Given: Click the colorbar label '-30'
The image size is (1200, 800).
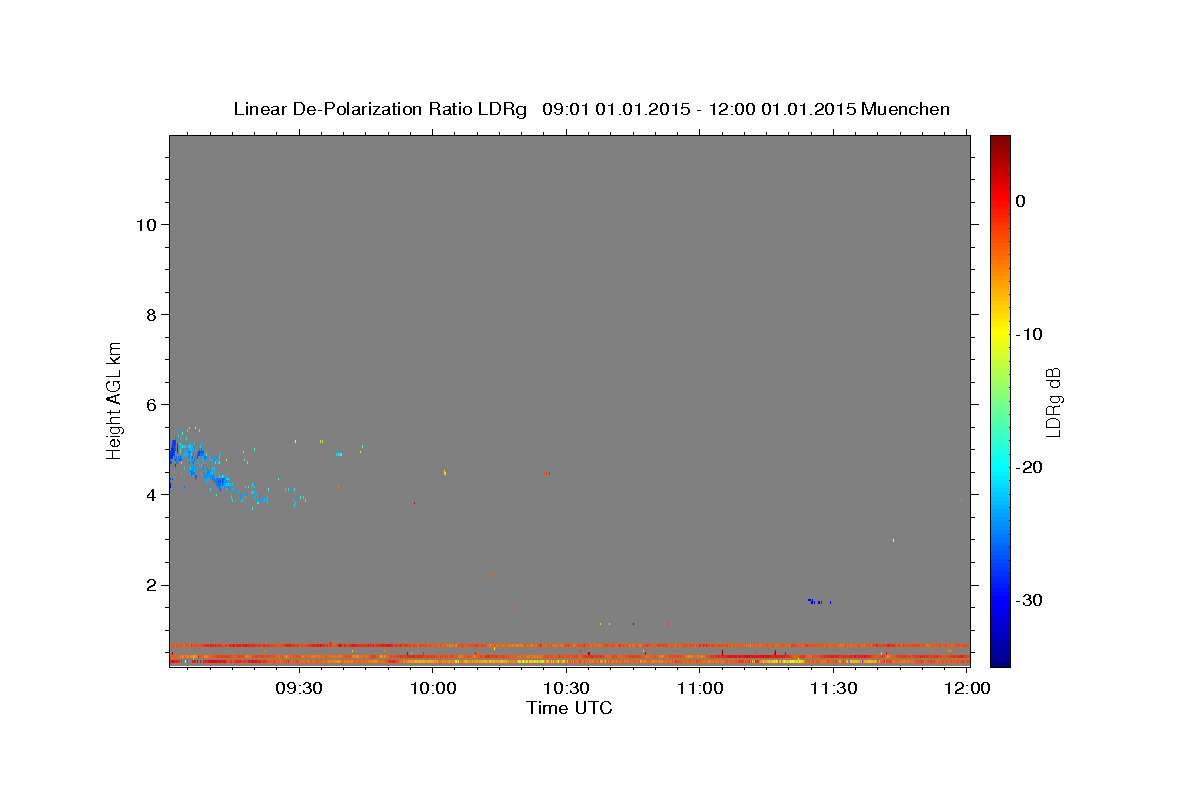Looking at the screenshot, I should 1031,600.
